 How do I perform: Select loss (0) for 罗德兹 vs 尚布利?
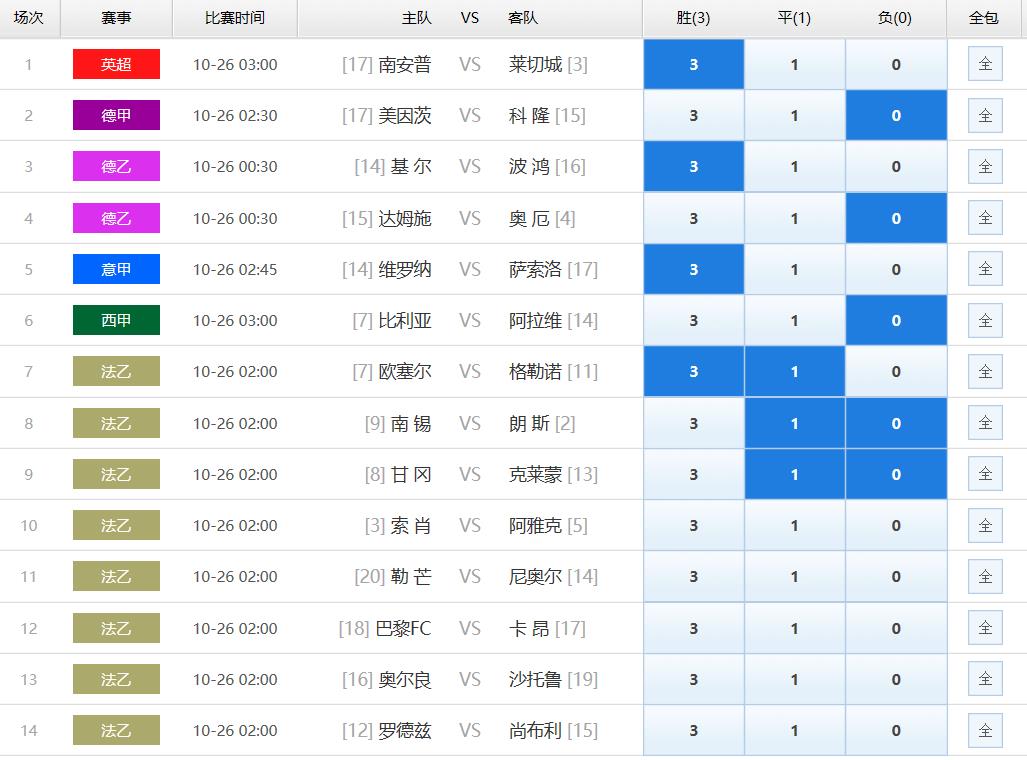tap(896, 731)
